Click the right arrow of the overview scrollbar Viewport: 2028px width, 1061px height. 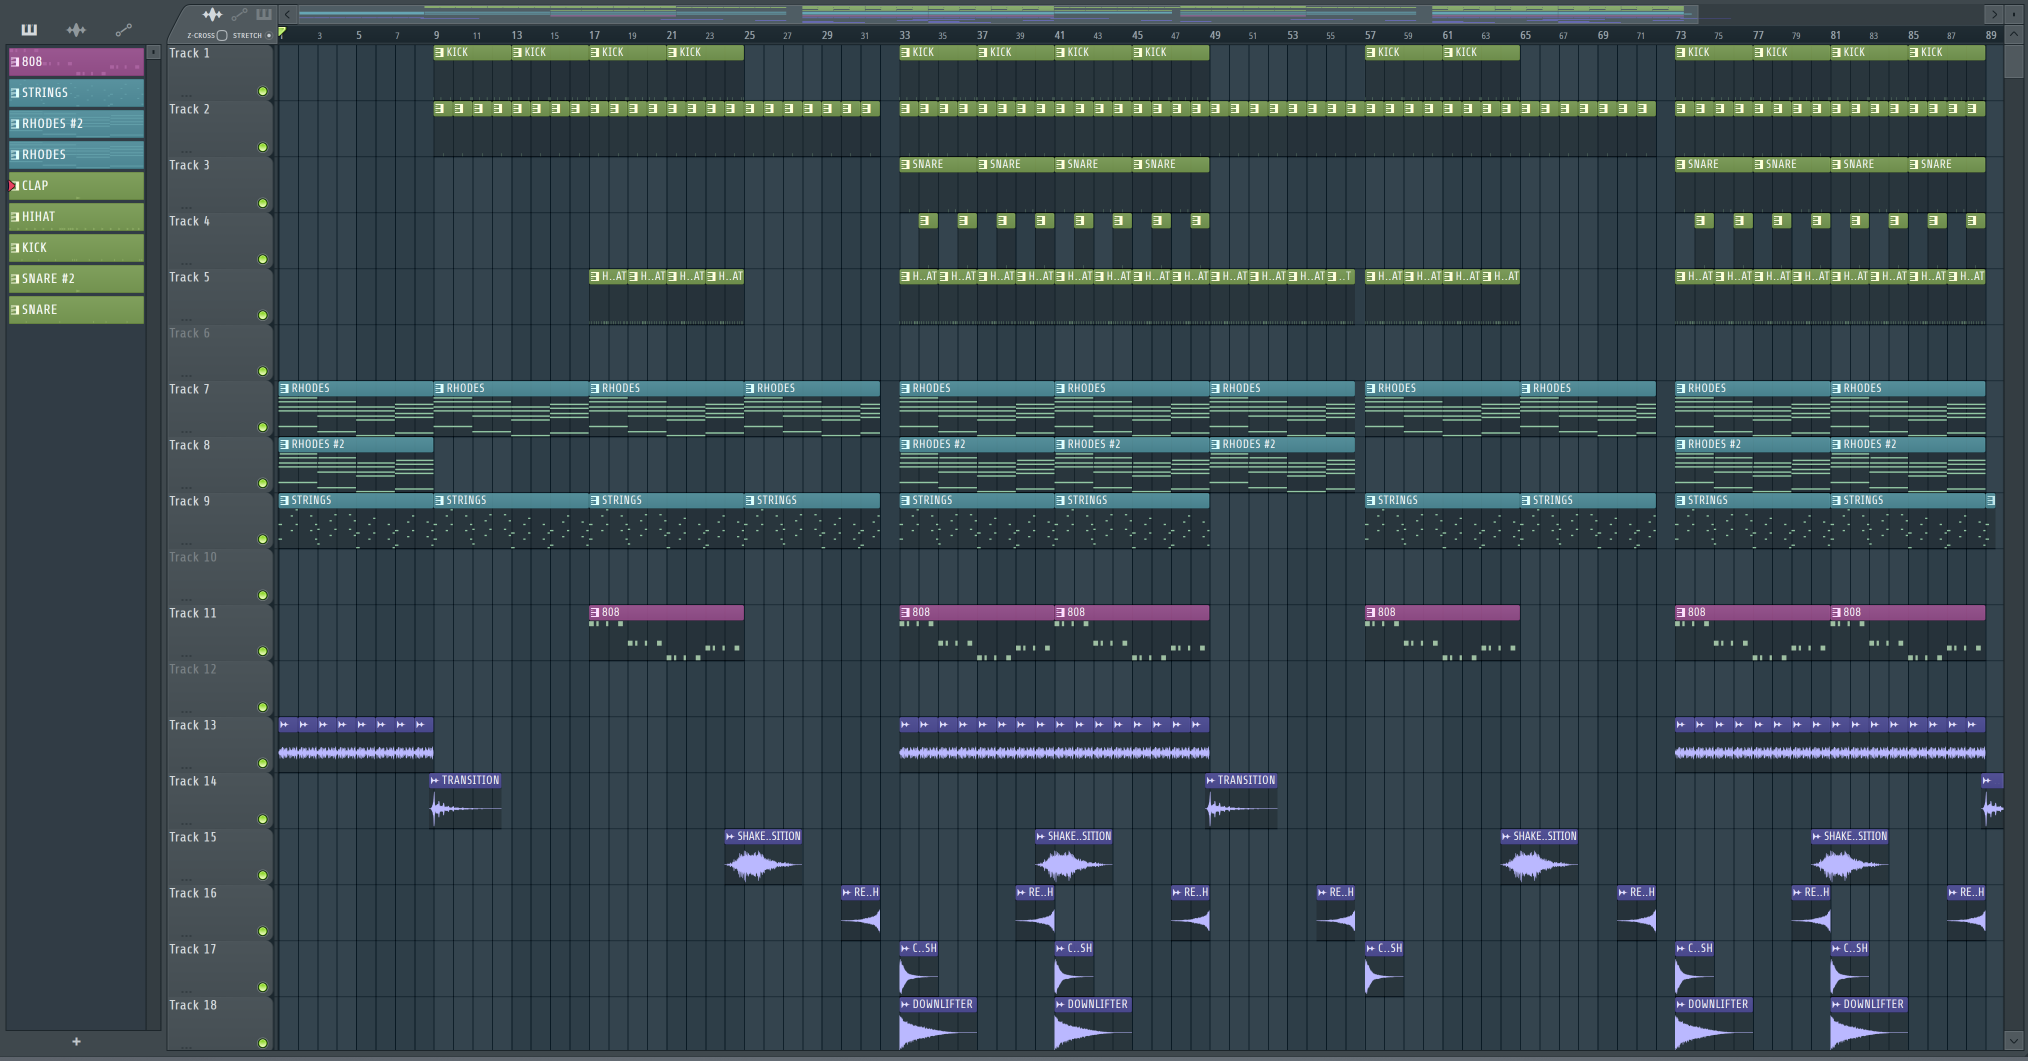click(x=1994, y=14)
